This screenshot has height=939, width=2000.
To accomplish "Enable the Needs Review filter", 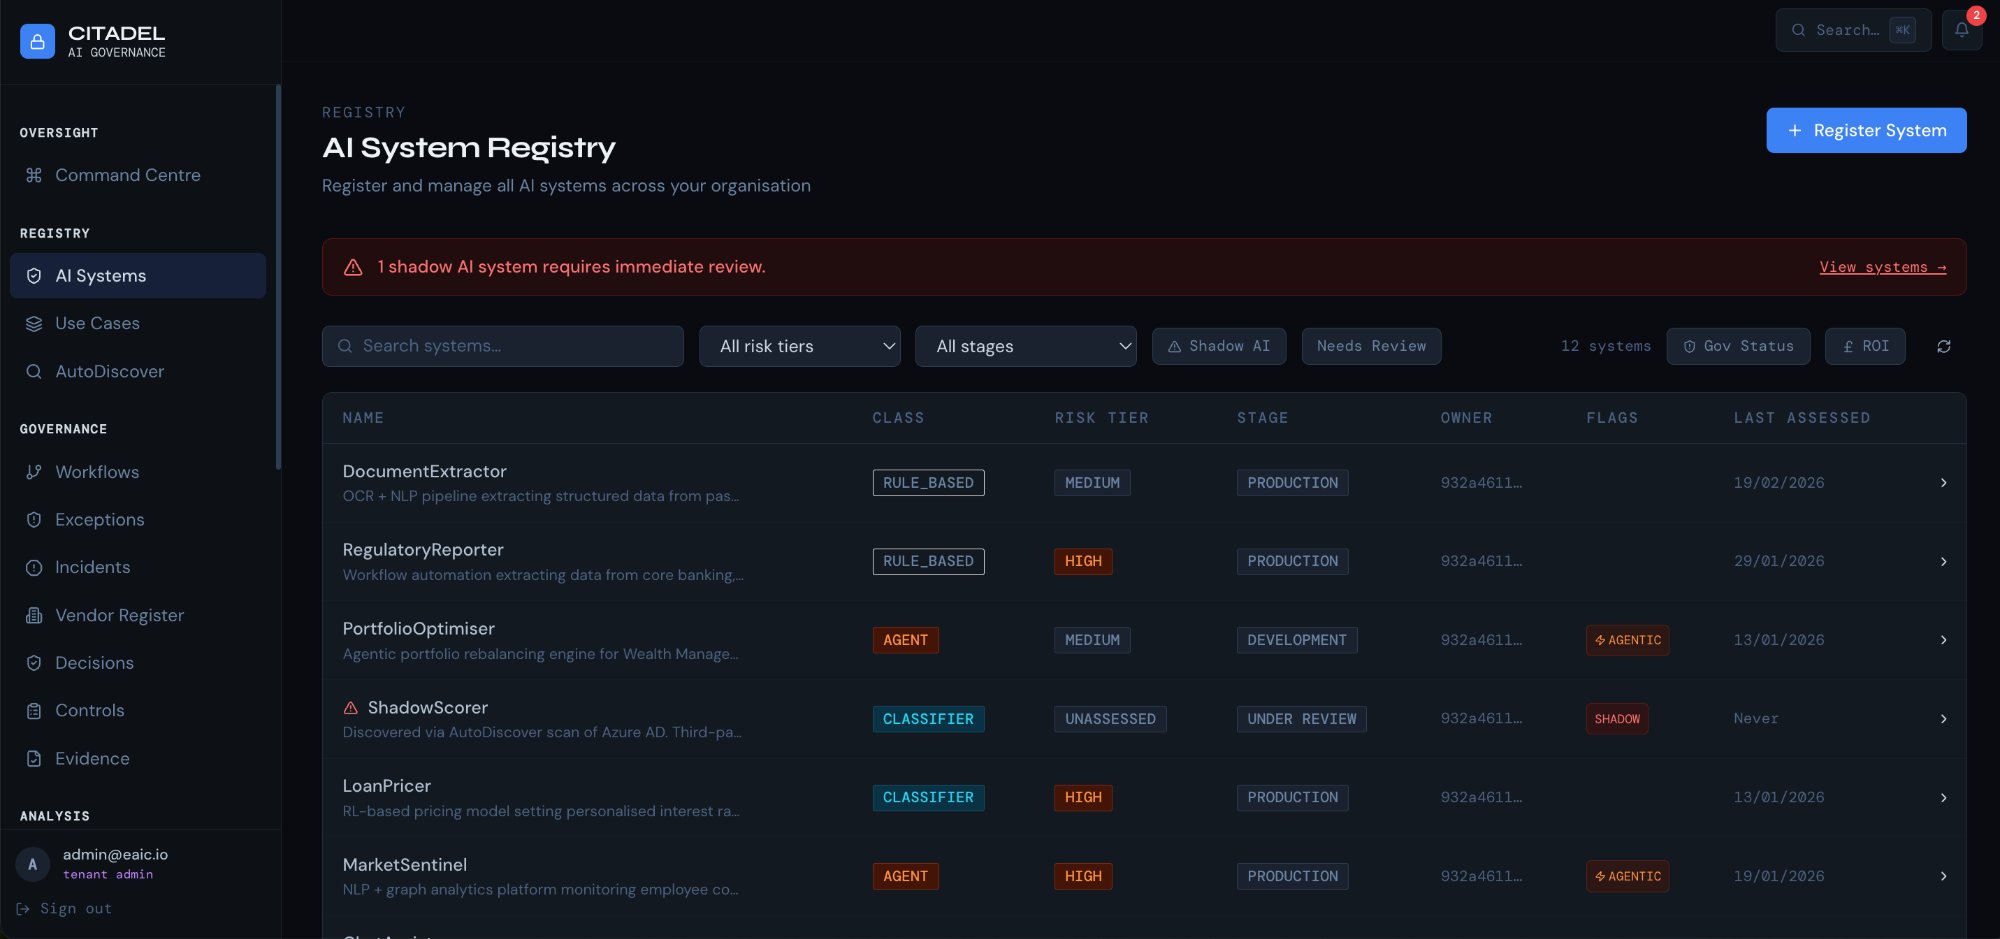I will click(1371, 346).
